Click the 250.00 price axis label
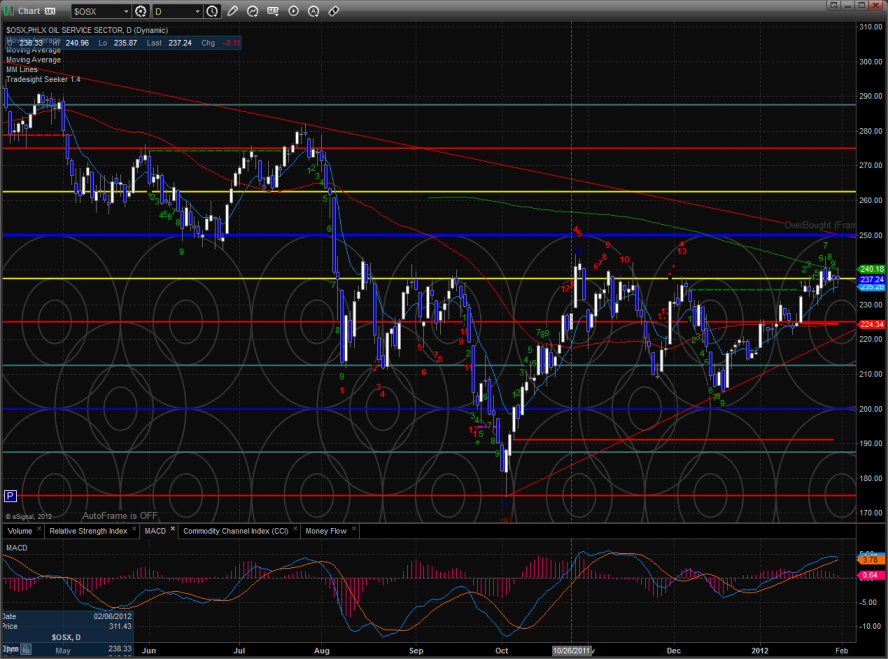This screenshot has width=888, height=659. (x=871, y=235)
